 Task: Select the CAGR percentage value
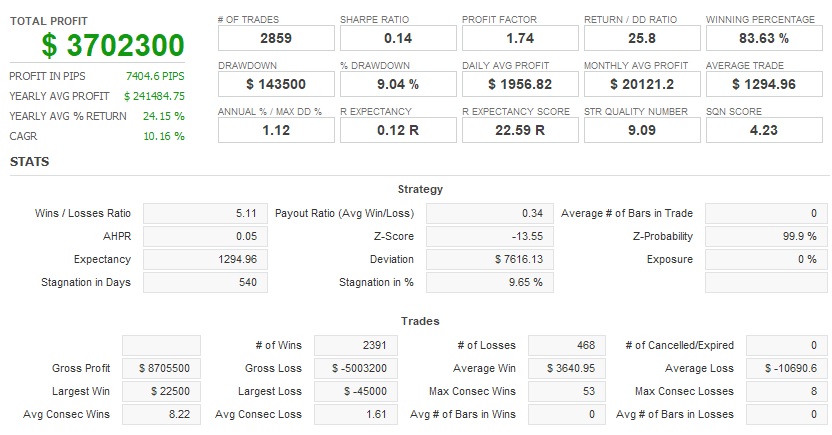pos(164,136)
